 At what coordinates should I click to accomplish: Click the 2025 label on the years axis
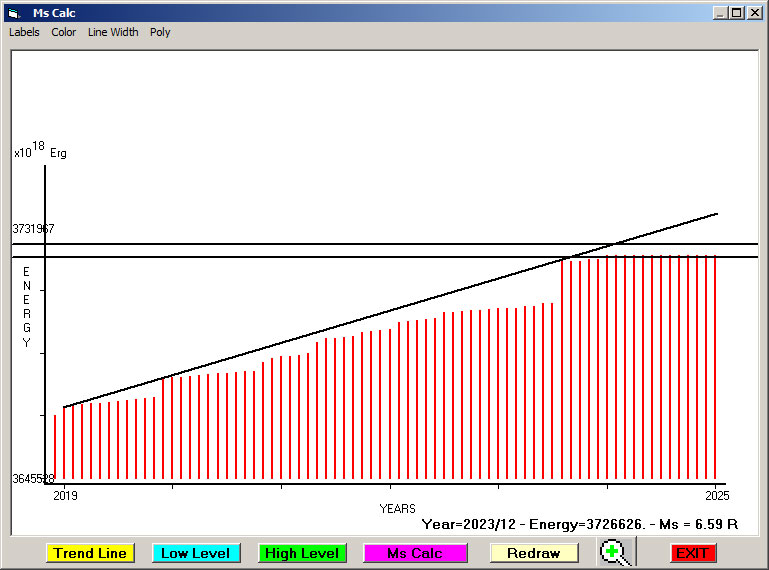(x=716, y=496)
